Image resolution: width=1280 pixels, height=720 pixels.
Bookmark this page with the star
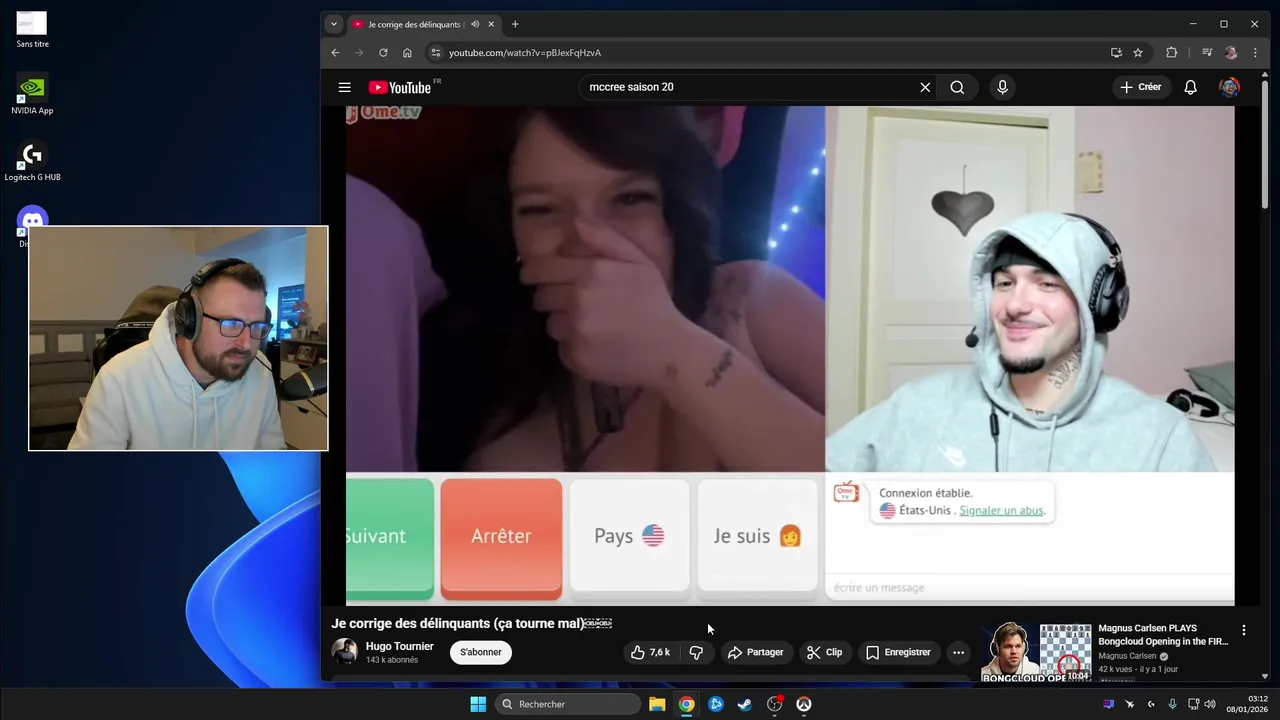tap(1138, 52)
